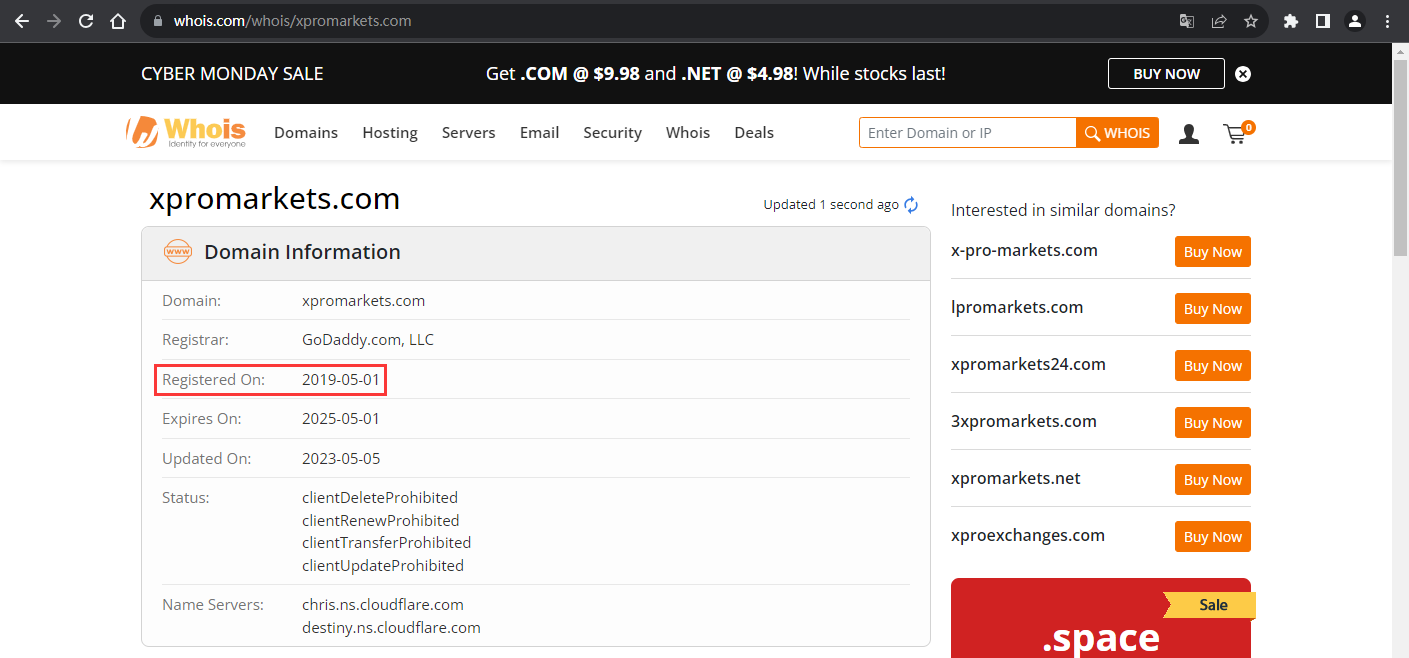Share this page via the address bar icon
The width and height of the screenshot is (1409, 658).
(x=1219, y=21)
